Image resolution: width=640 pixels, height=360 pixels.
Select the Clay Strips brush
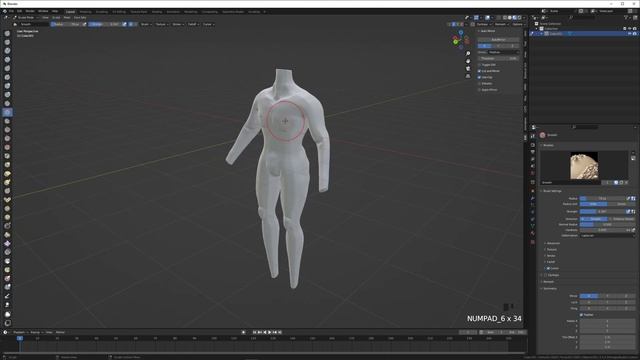tap(7, 60)
